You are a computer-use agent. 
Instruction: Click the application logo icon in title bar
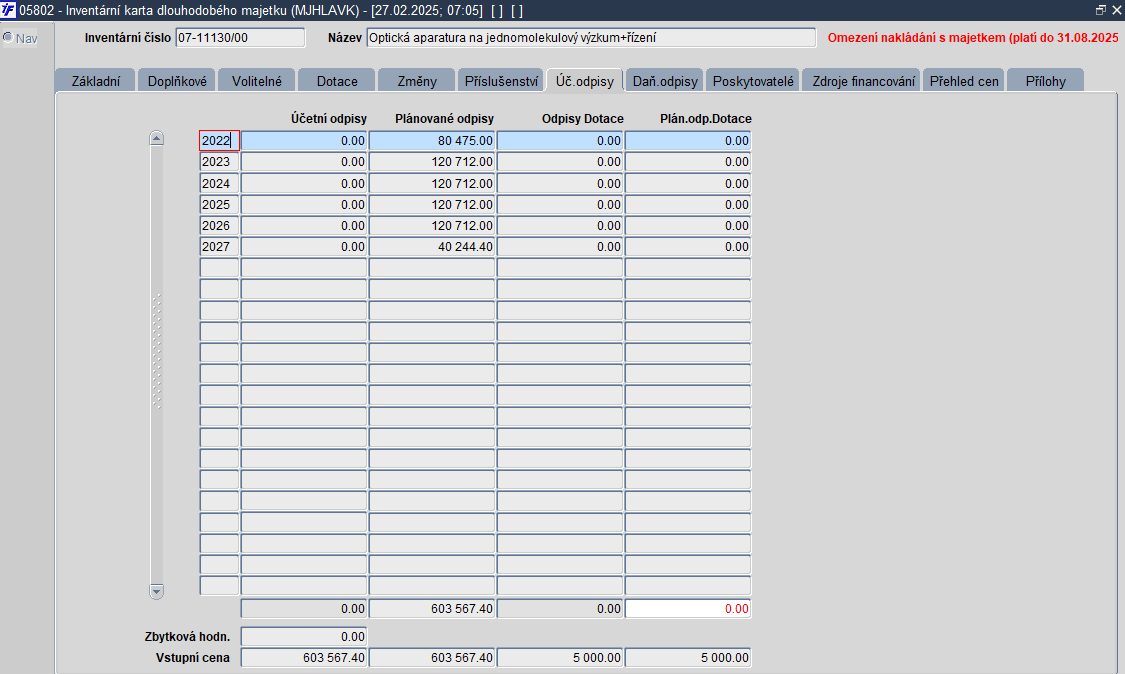[8, 10]
